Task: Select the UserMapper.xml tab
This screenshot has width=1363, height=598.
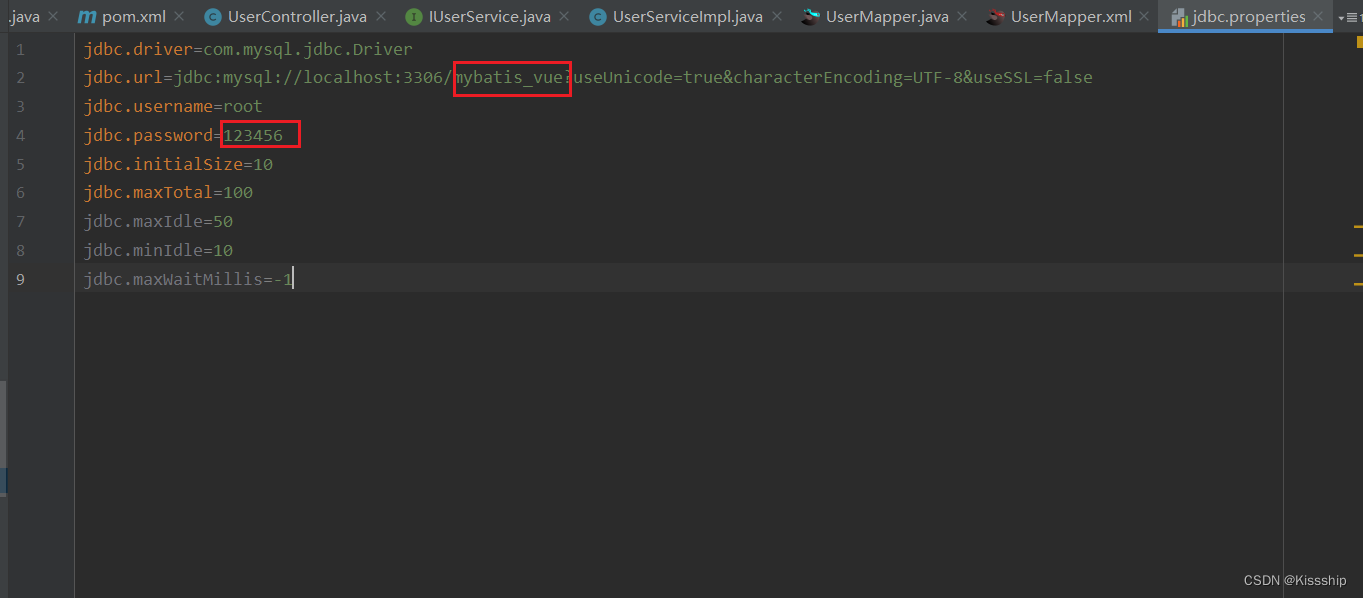Action: [1058, 17]
